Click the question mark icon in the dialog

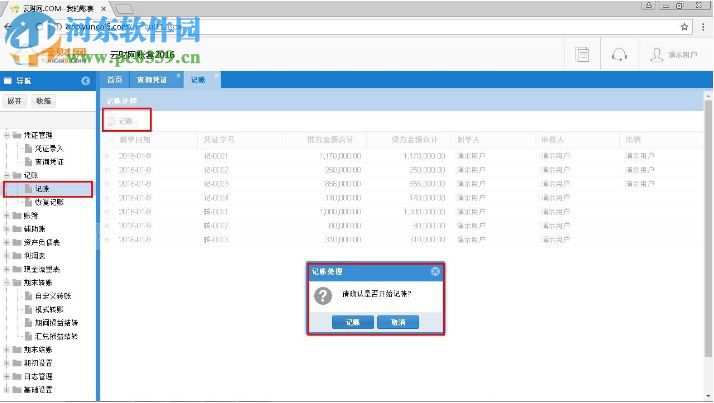(323, 296)
